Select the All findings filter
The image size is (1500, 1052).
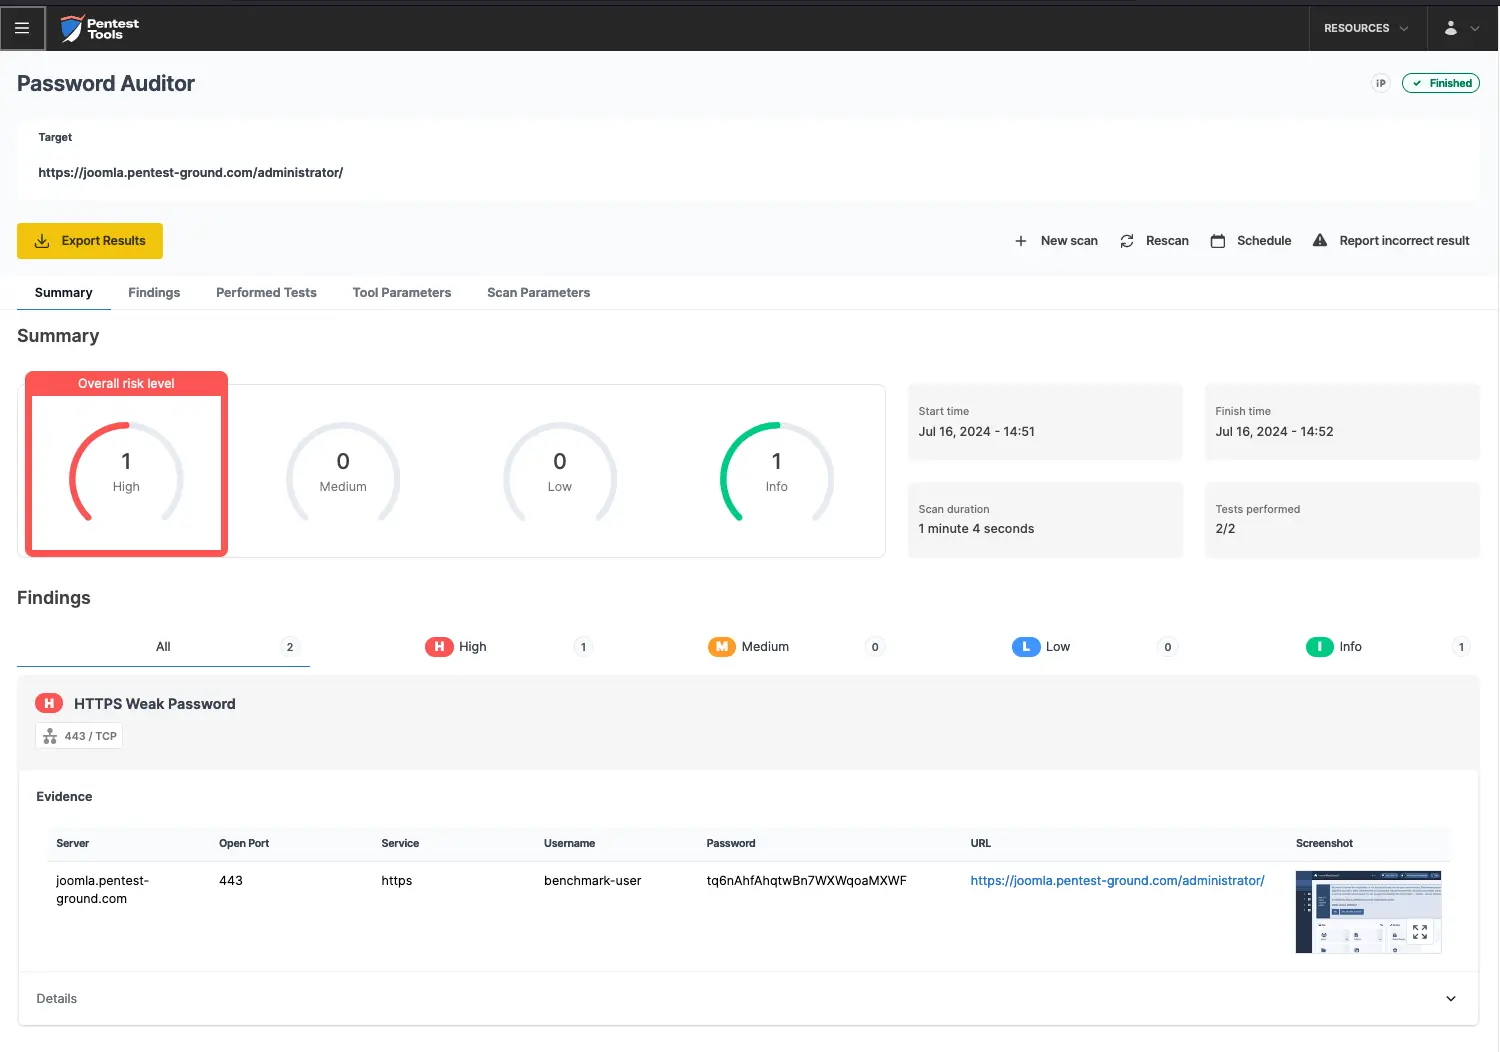163,647
